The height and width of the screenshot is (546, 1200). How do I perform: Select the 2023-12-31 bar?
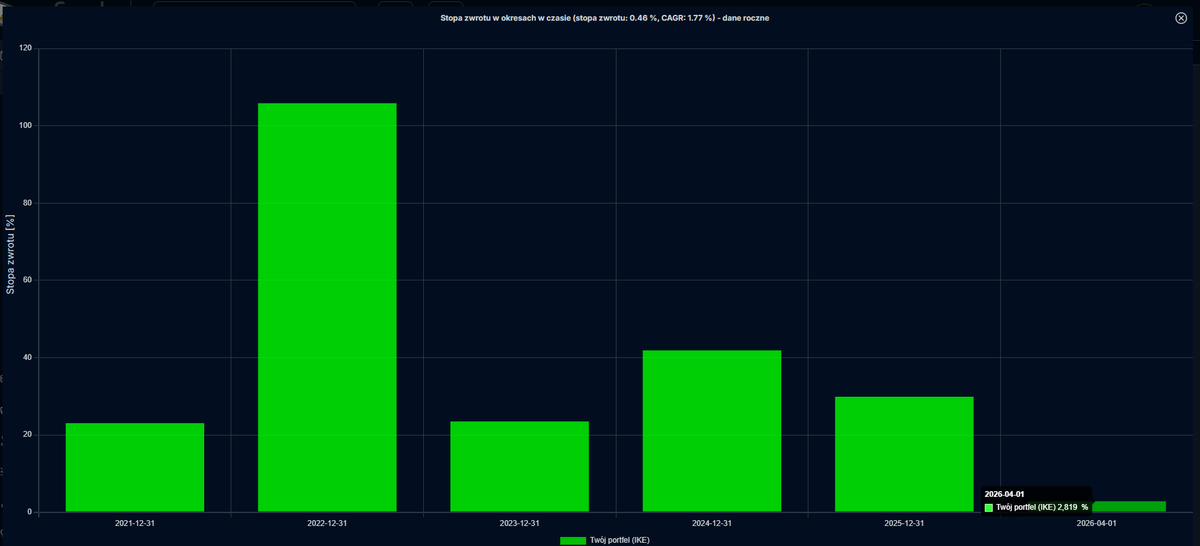point(520,467)
